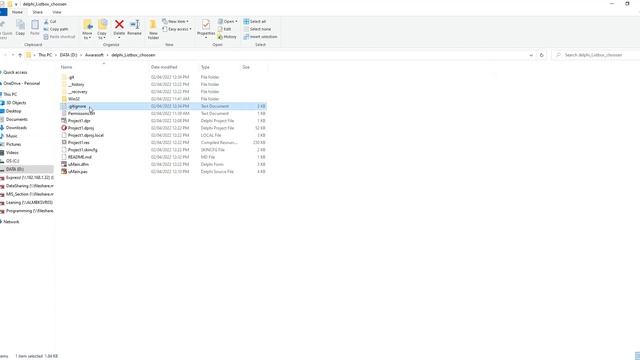Switch to the View ribbon tab
Viewport: 640px width, 360px height.
(x=57, y=12)
